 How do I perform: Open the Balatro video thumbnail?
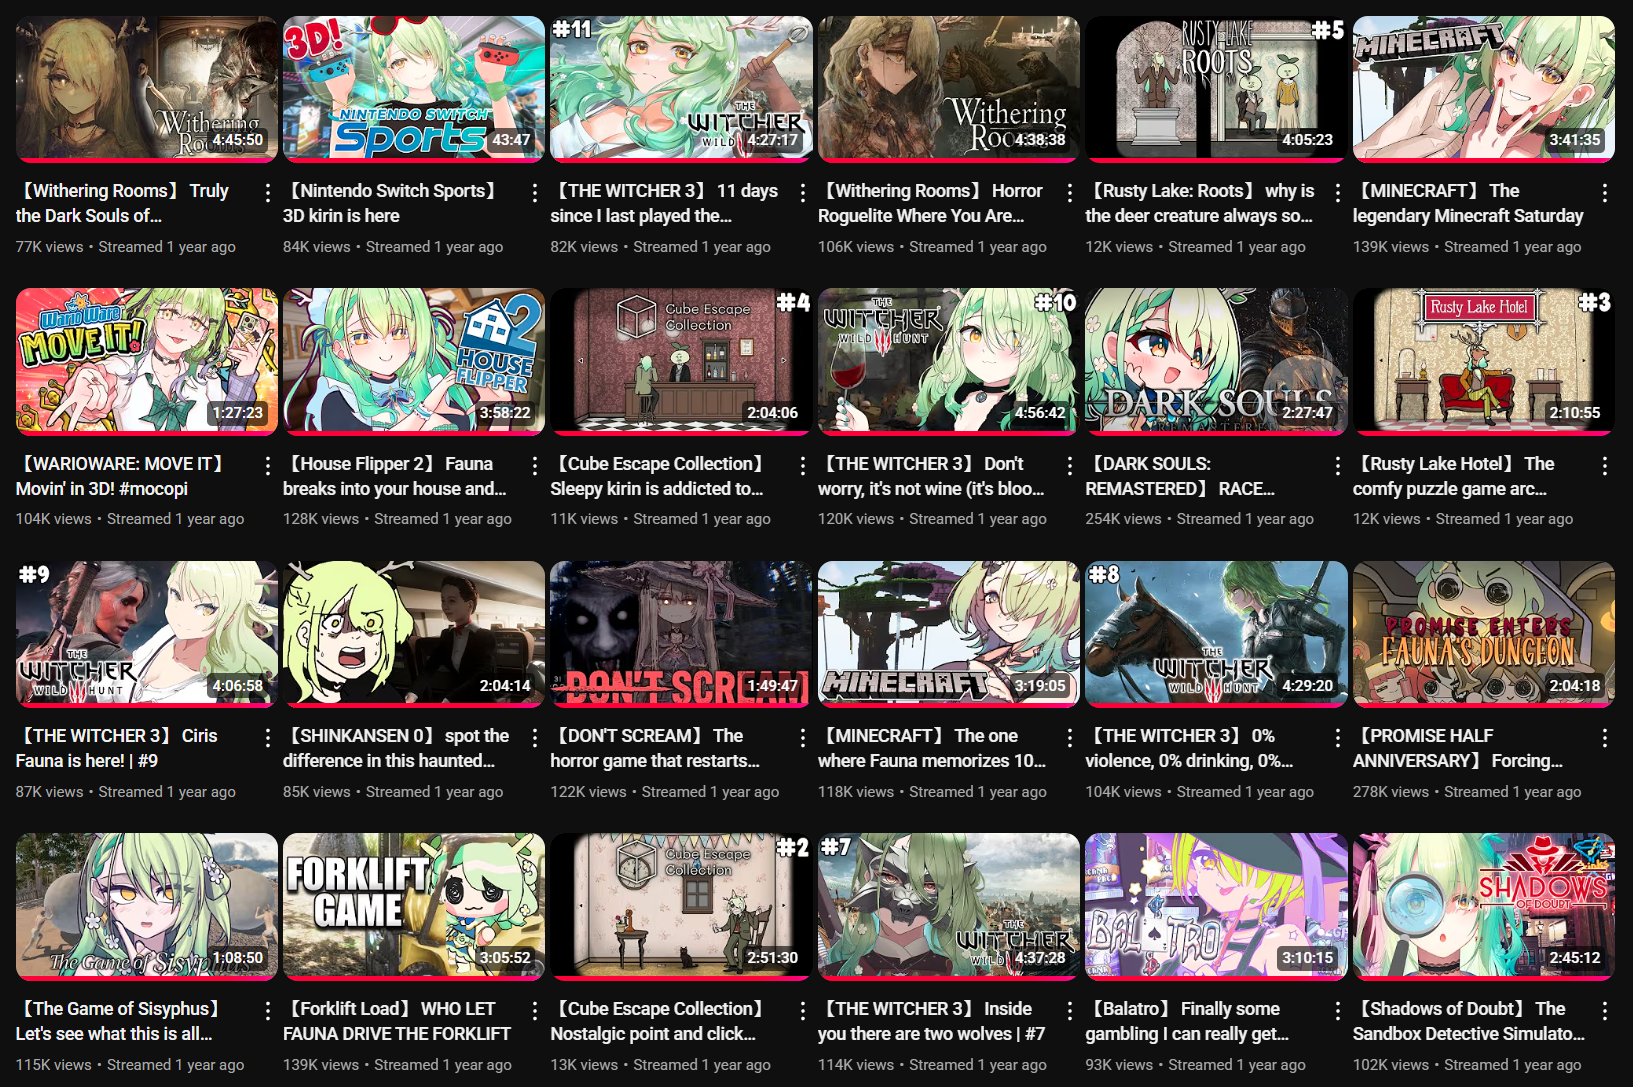click(x=1216, y=906)
